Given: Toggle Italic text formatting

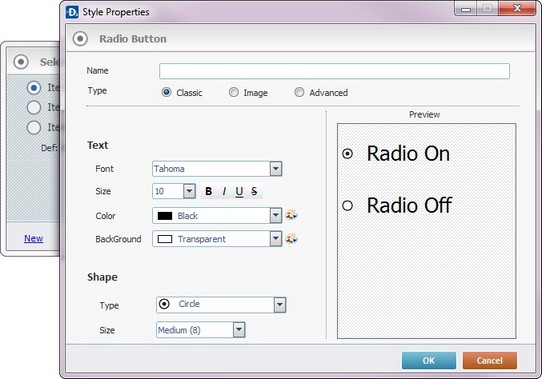Looking at the screenshot, I should click(224, 191).
